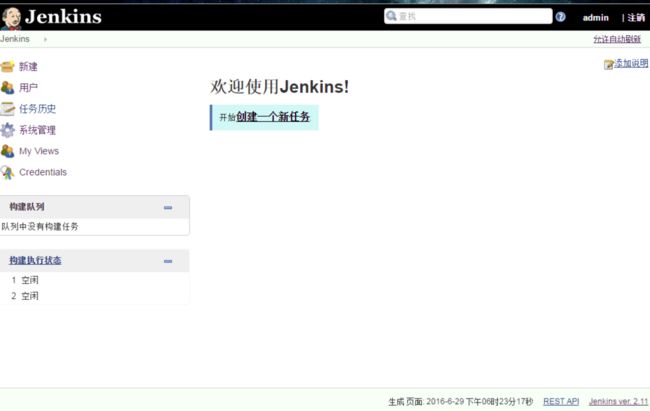Click the 注销 logout link
This screenshot has width=650, height=411.
pyautogui.click(x=636, y=17)
